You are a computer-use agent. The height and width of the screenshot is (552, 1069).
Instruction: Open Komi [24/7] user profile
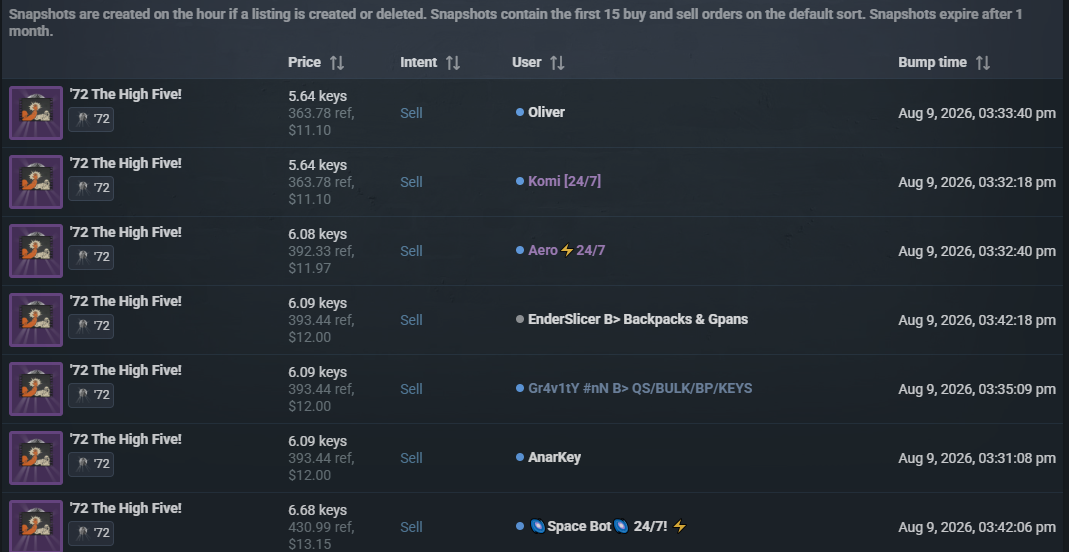pos(564,181)
